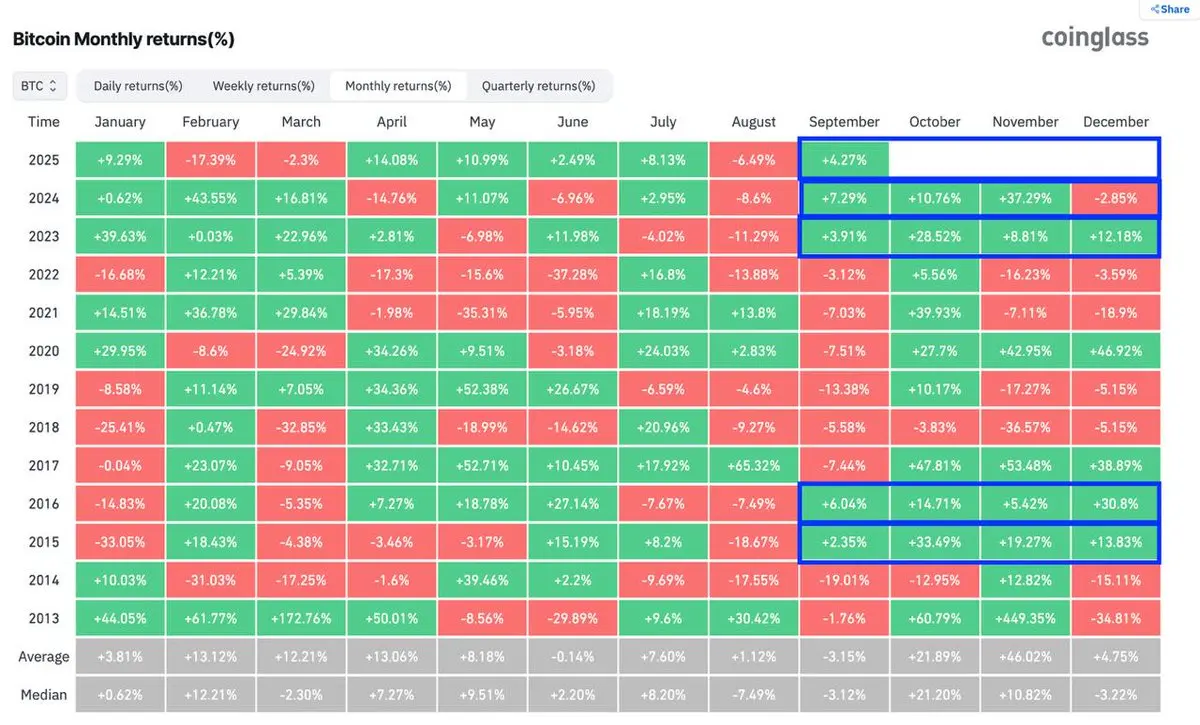Click the September 2025 +4.27% cell
Screen dimensions: 1200x725
(x=844, y=160)
